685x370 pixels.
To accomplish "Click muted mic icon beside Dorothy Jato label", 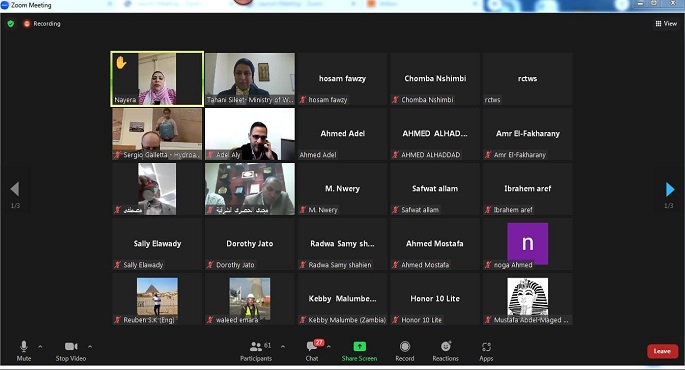I will click(210, 265).
